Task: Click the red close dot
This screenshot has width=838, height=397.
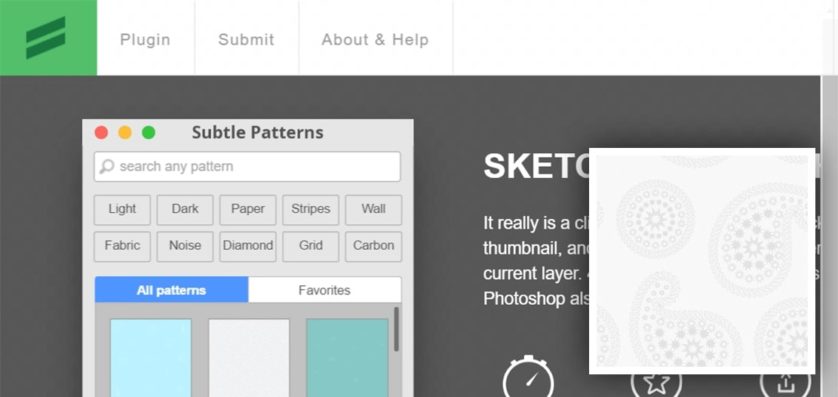Action: point(102,133)
